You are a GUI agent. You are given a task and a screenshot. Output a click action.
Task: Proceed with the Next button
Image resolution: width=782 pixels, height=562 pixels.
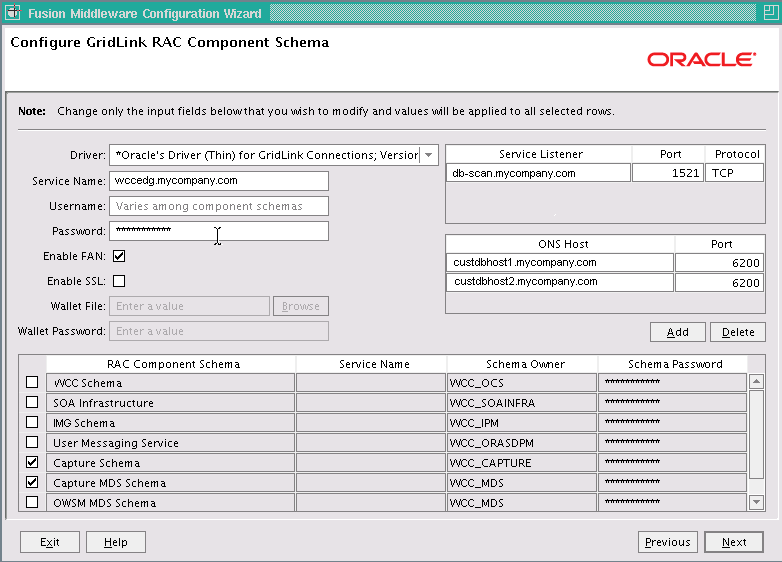coord(734,542)
